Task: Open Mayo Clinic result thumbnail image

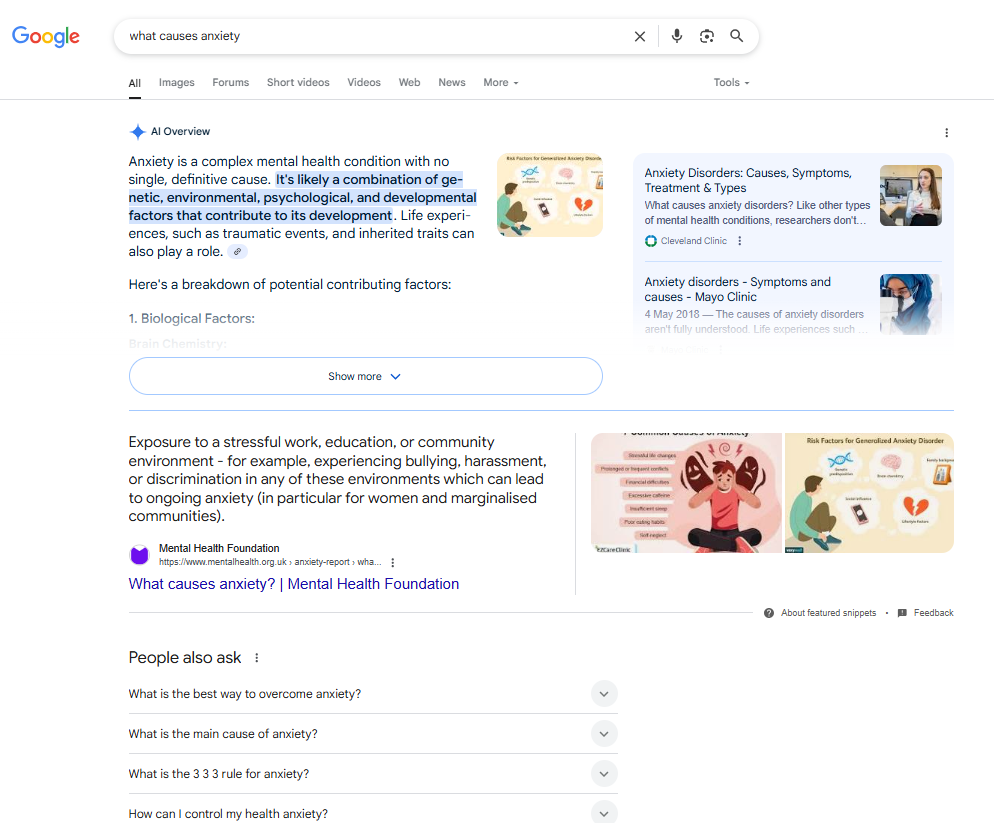Action: pyautogui.click(x=910, y=304)
